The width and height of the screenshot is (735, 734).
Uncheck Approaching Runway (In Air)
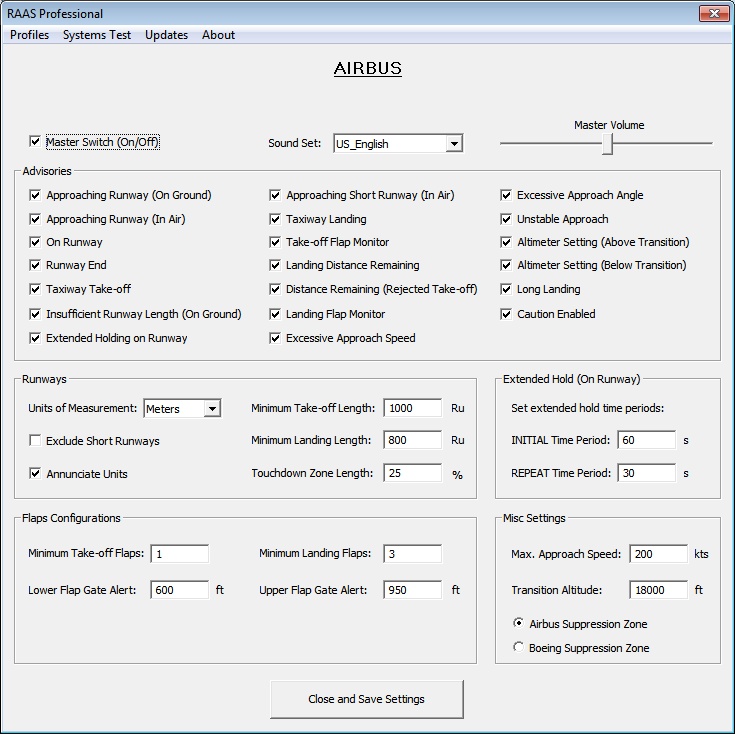pos(35,219)
